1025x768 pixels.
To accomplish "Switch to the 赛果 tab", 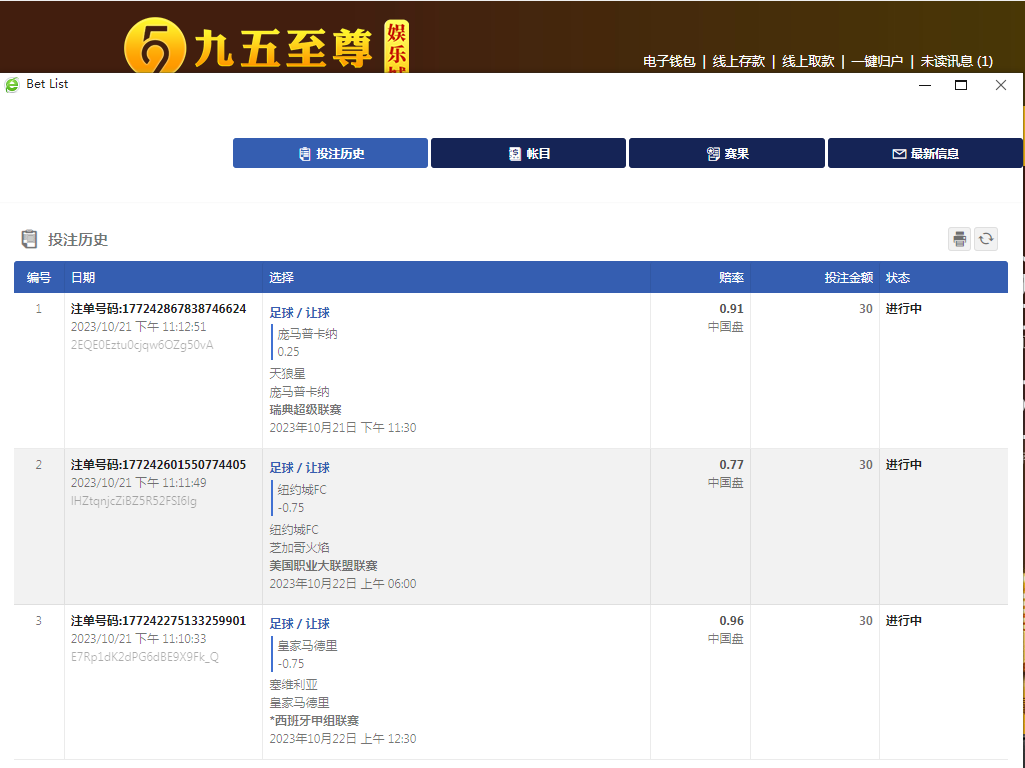I will [727, 154].
